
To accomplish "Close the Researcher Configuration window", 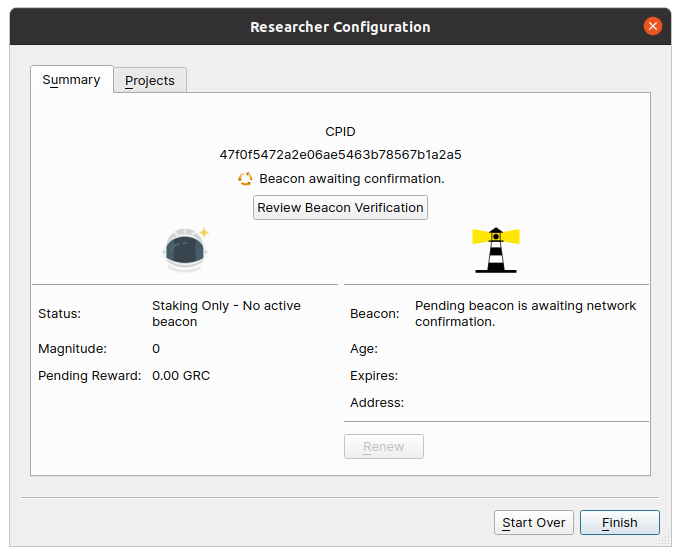I will [653, 26].
